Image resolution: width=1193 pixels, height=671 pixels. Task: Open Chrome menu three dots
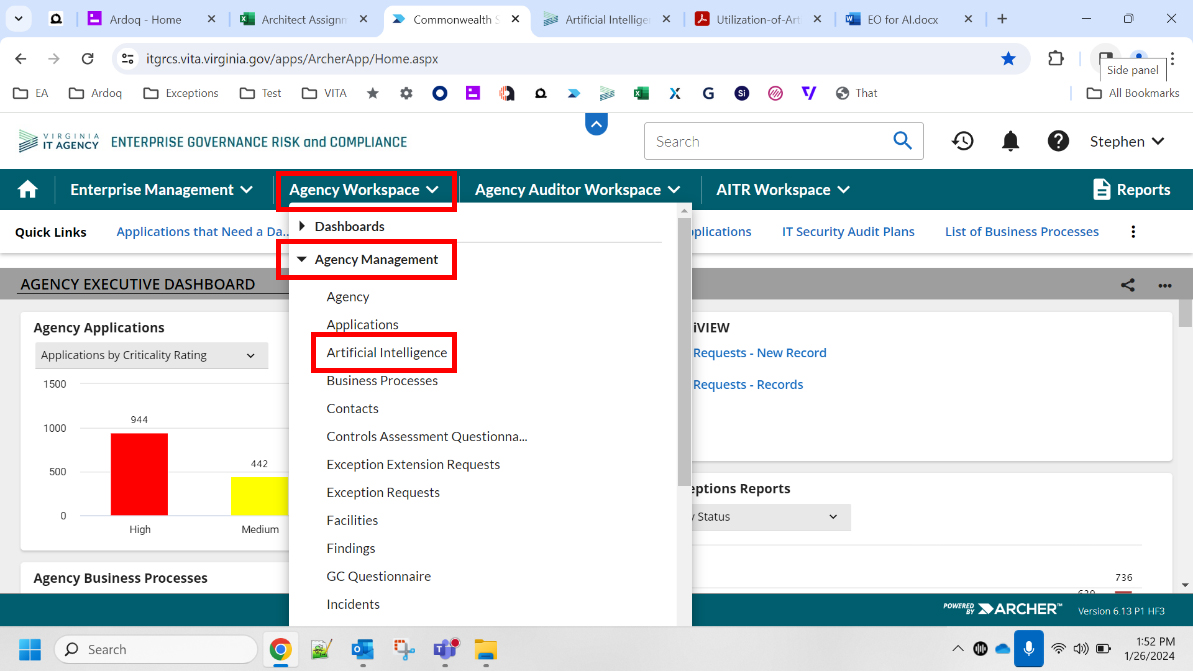click(1172, 59)
